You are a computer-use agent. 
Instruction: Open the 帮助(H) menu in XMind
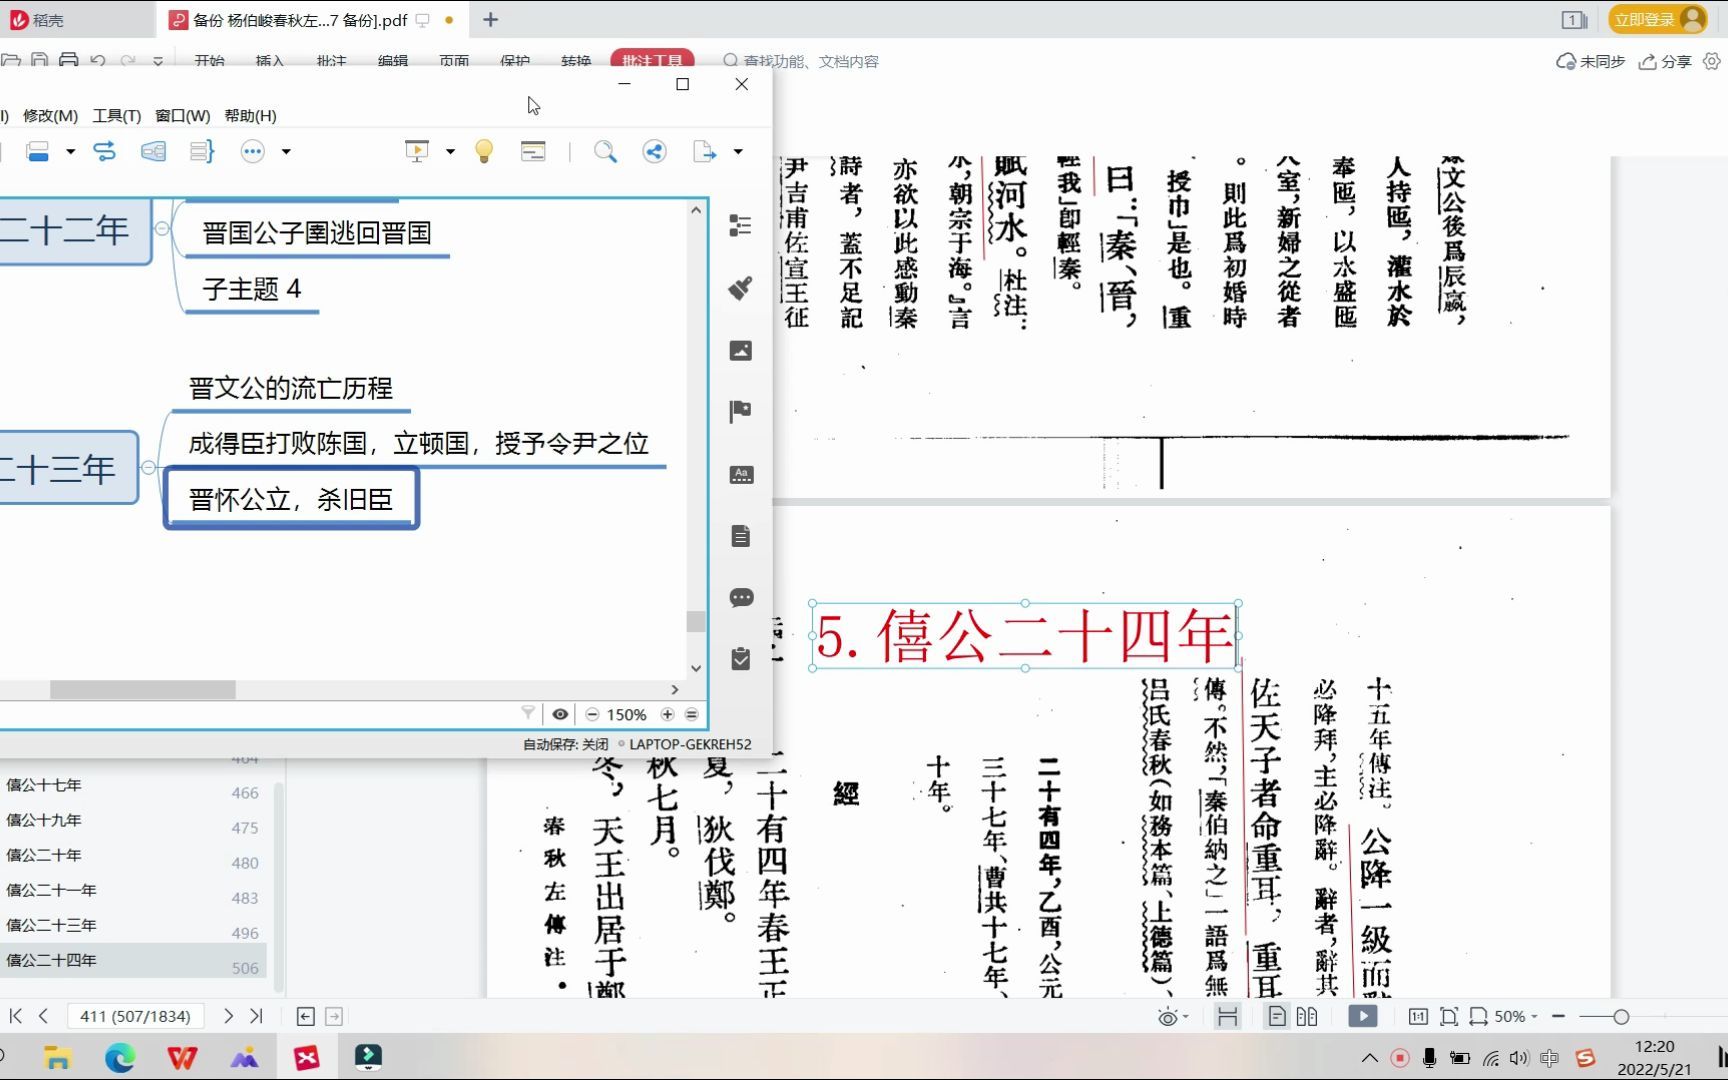coord(250,116)
